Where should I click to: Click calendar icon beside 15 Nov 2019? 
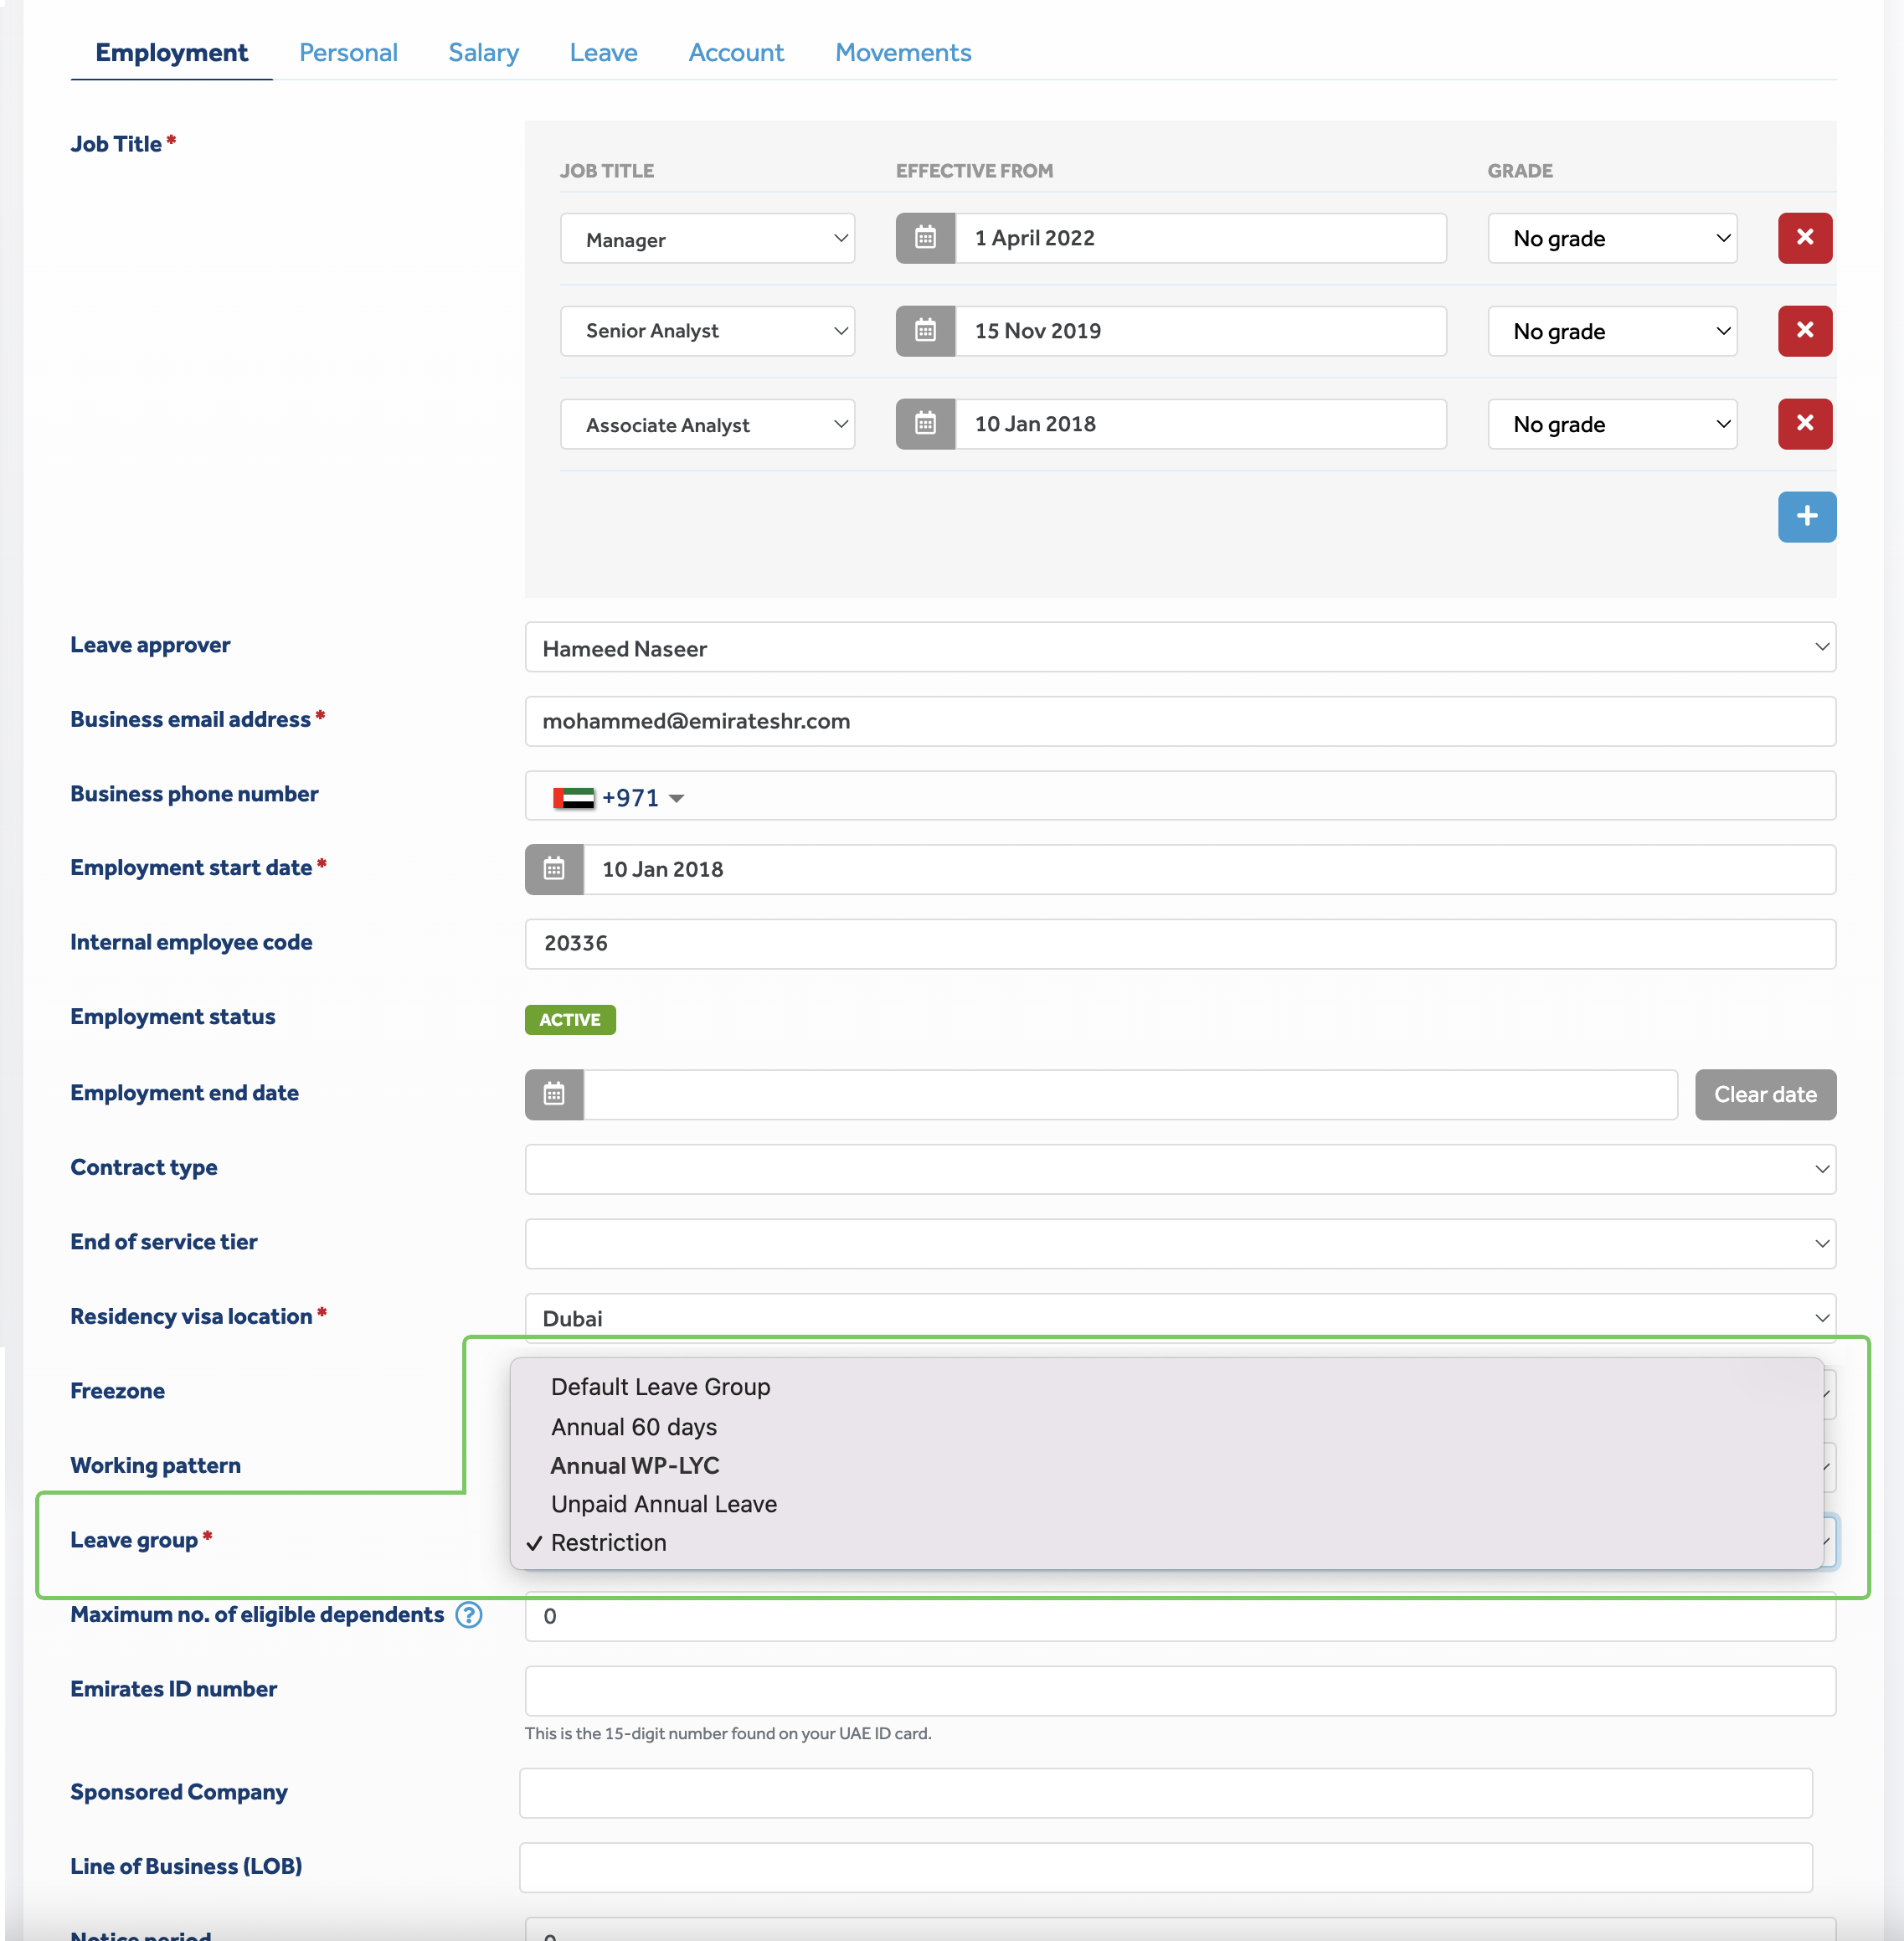coord(925,331)
